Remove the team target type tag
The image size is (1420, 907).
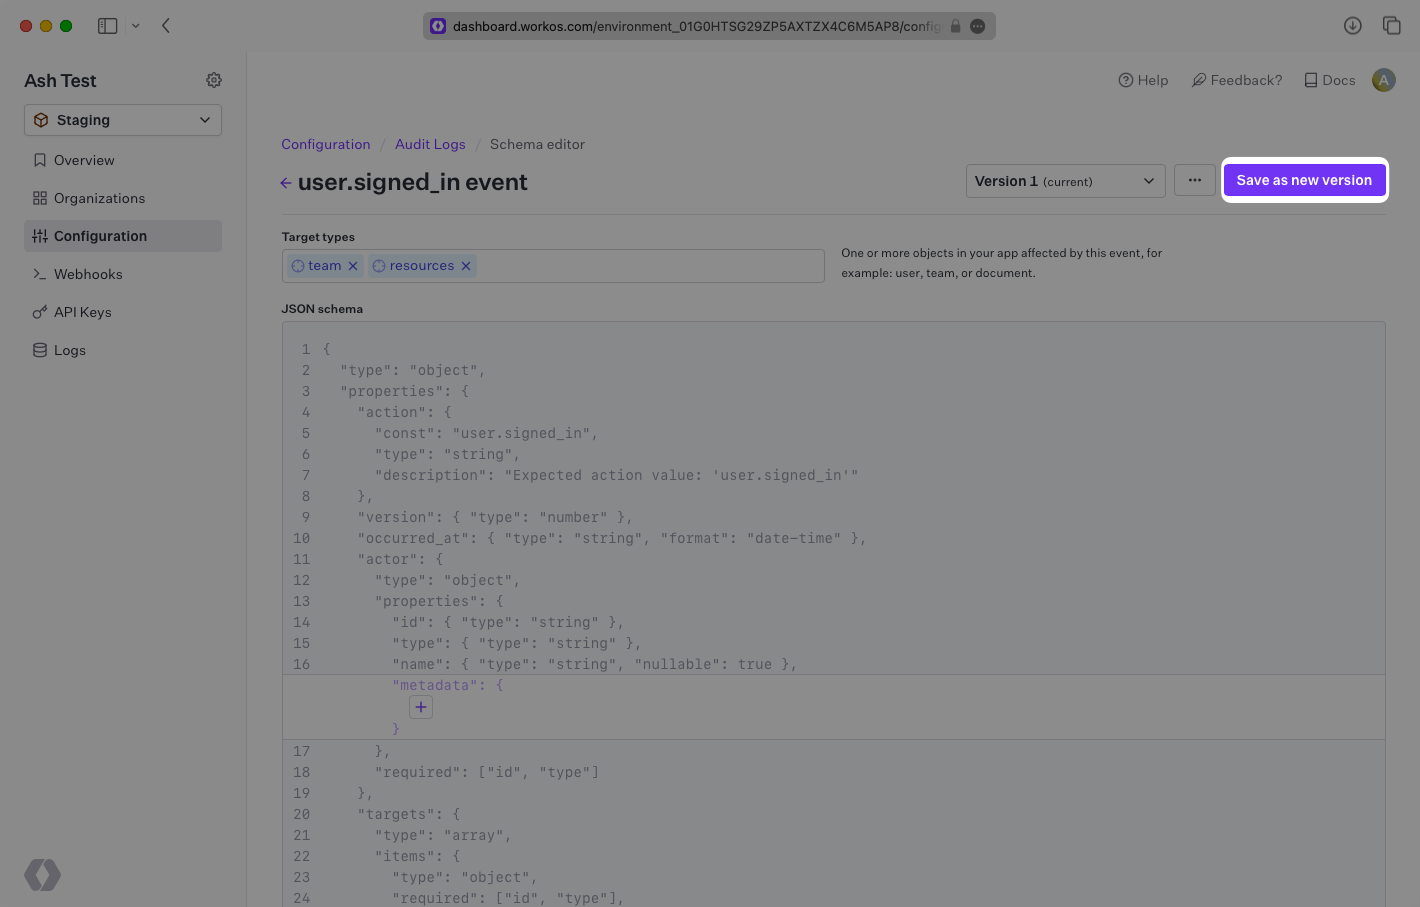[353, 265]
